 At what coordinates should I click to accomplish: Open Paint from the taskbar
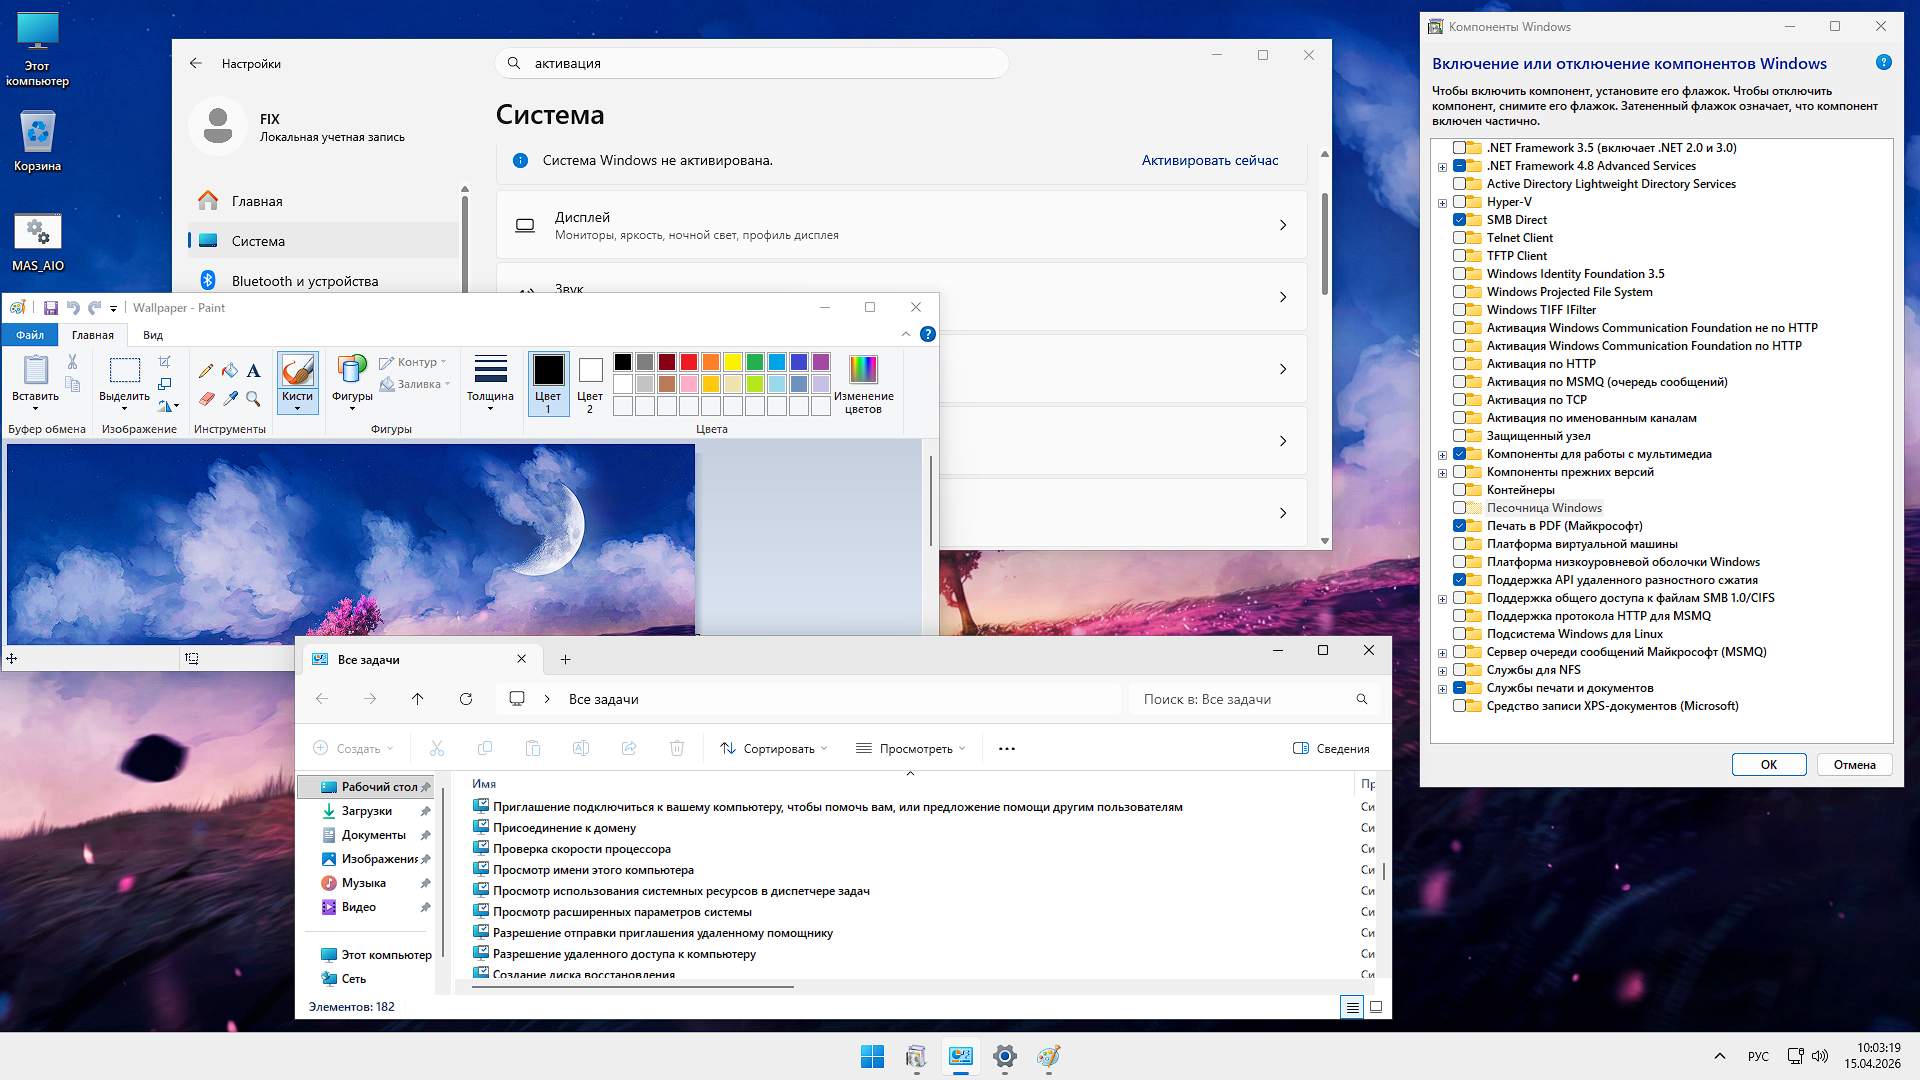coord(1049,1056)
